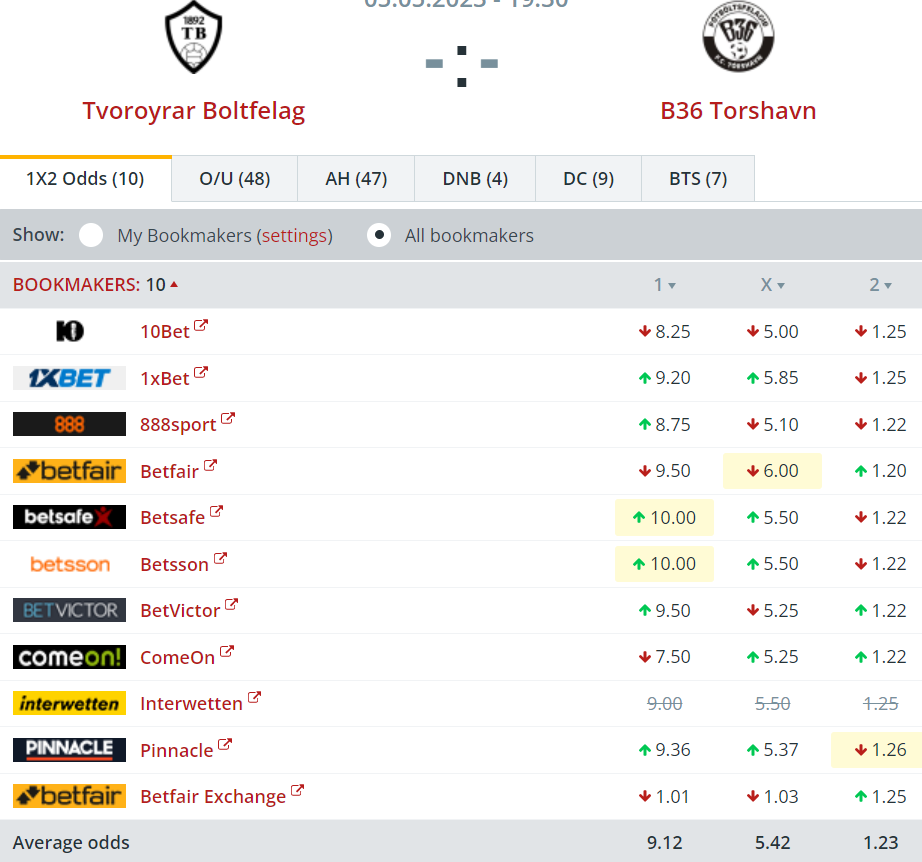Click external link icon next to BetVictor
The height and width of the screenshot is (862, 922).
click(231, 604)
